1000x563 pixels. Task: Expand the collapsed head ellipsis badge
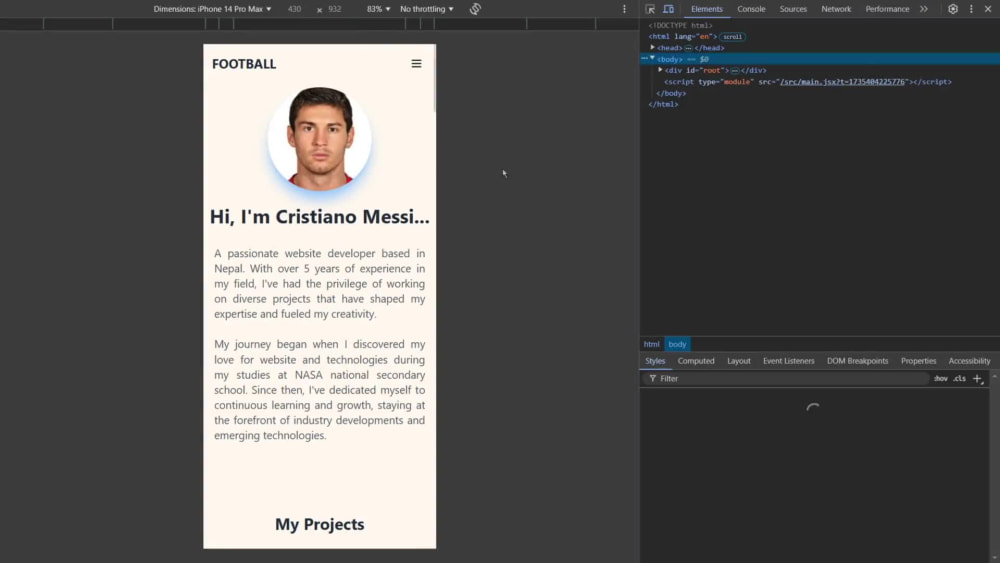(688, 48)
